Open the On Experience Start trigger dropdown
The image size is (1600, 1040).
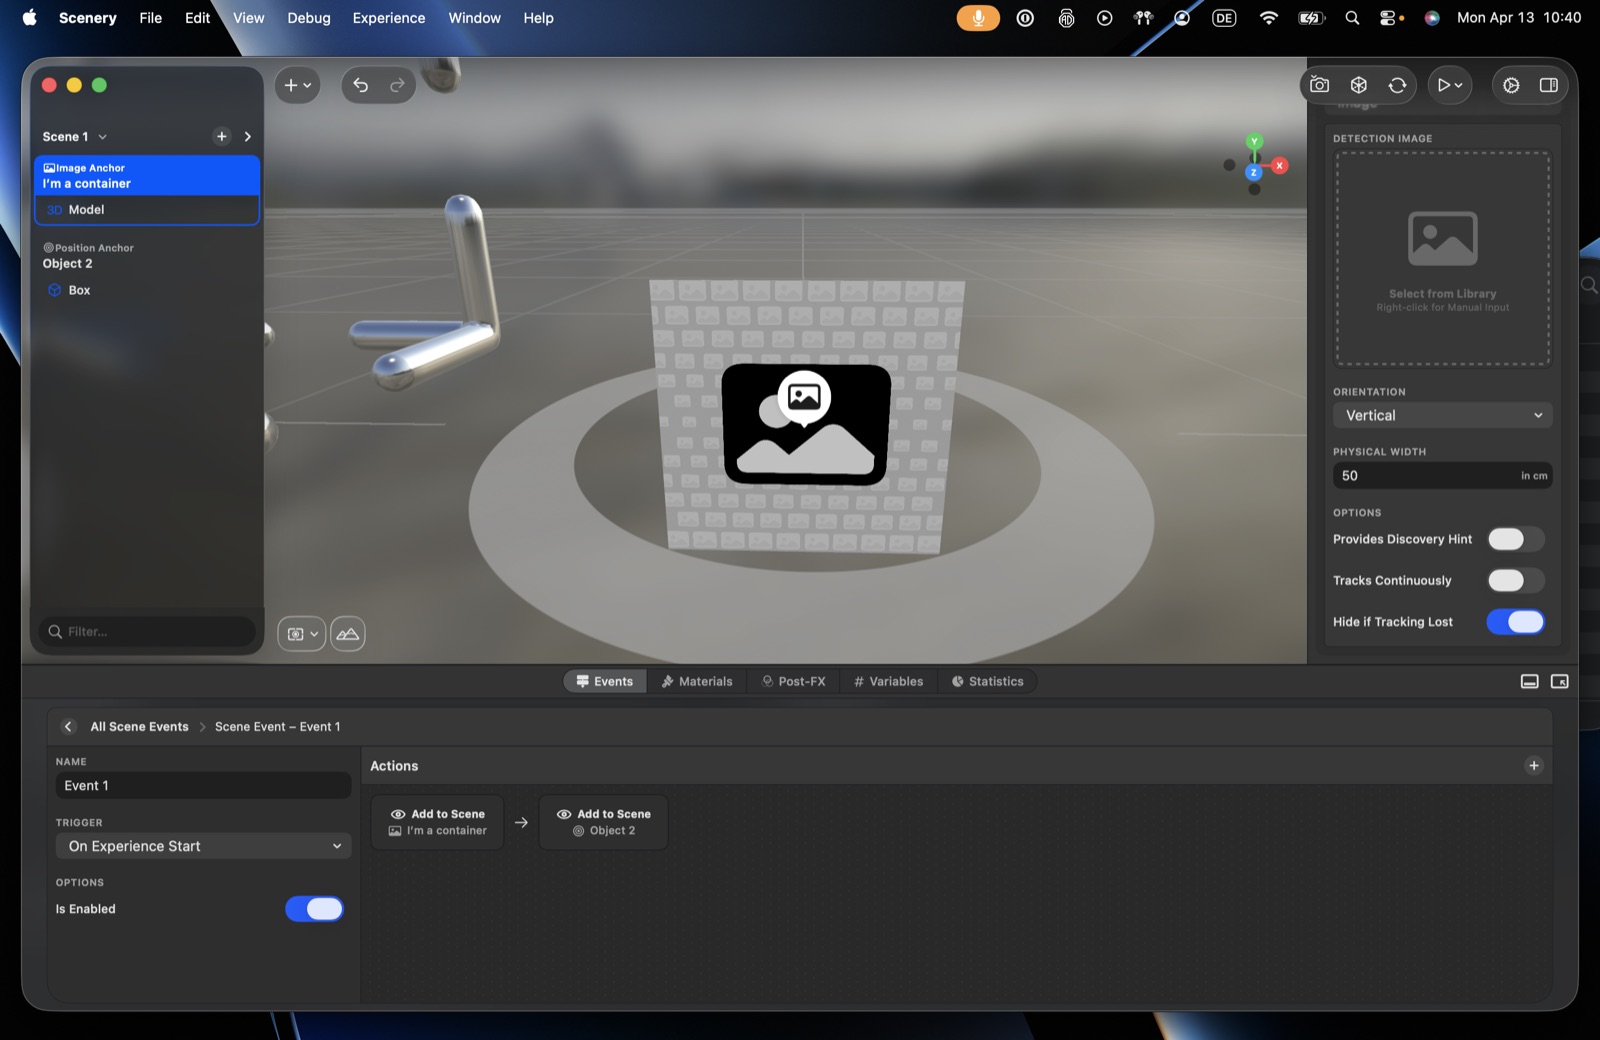[204, 846]
